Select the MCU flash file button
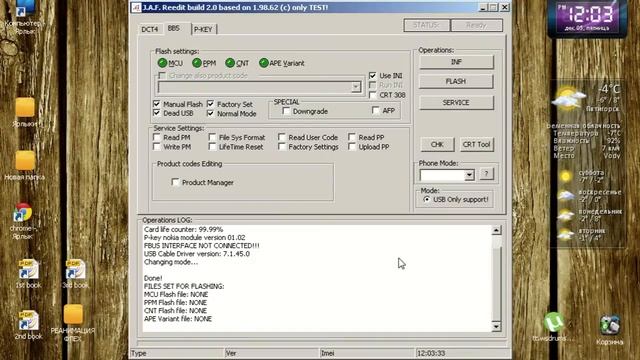The image size is (640, 360). [x=162, y=63]
